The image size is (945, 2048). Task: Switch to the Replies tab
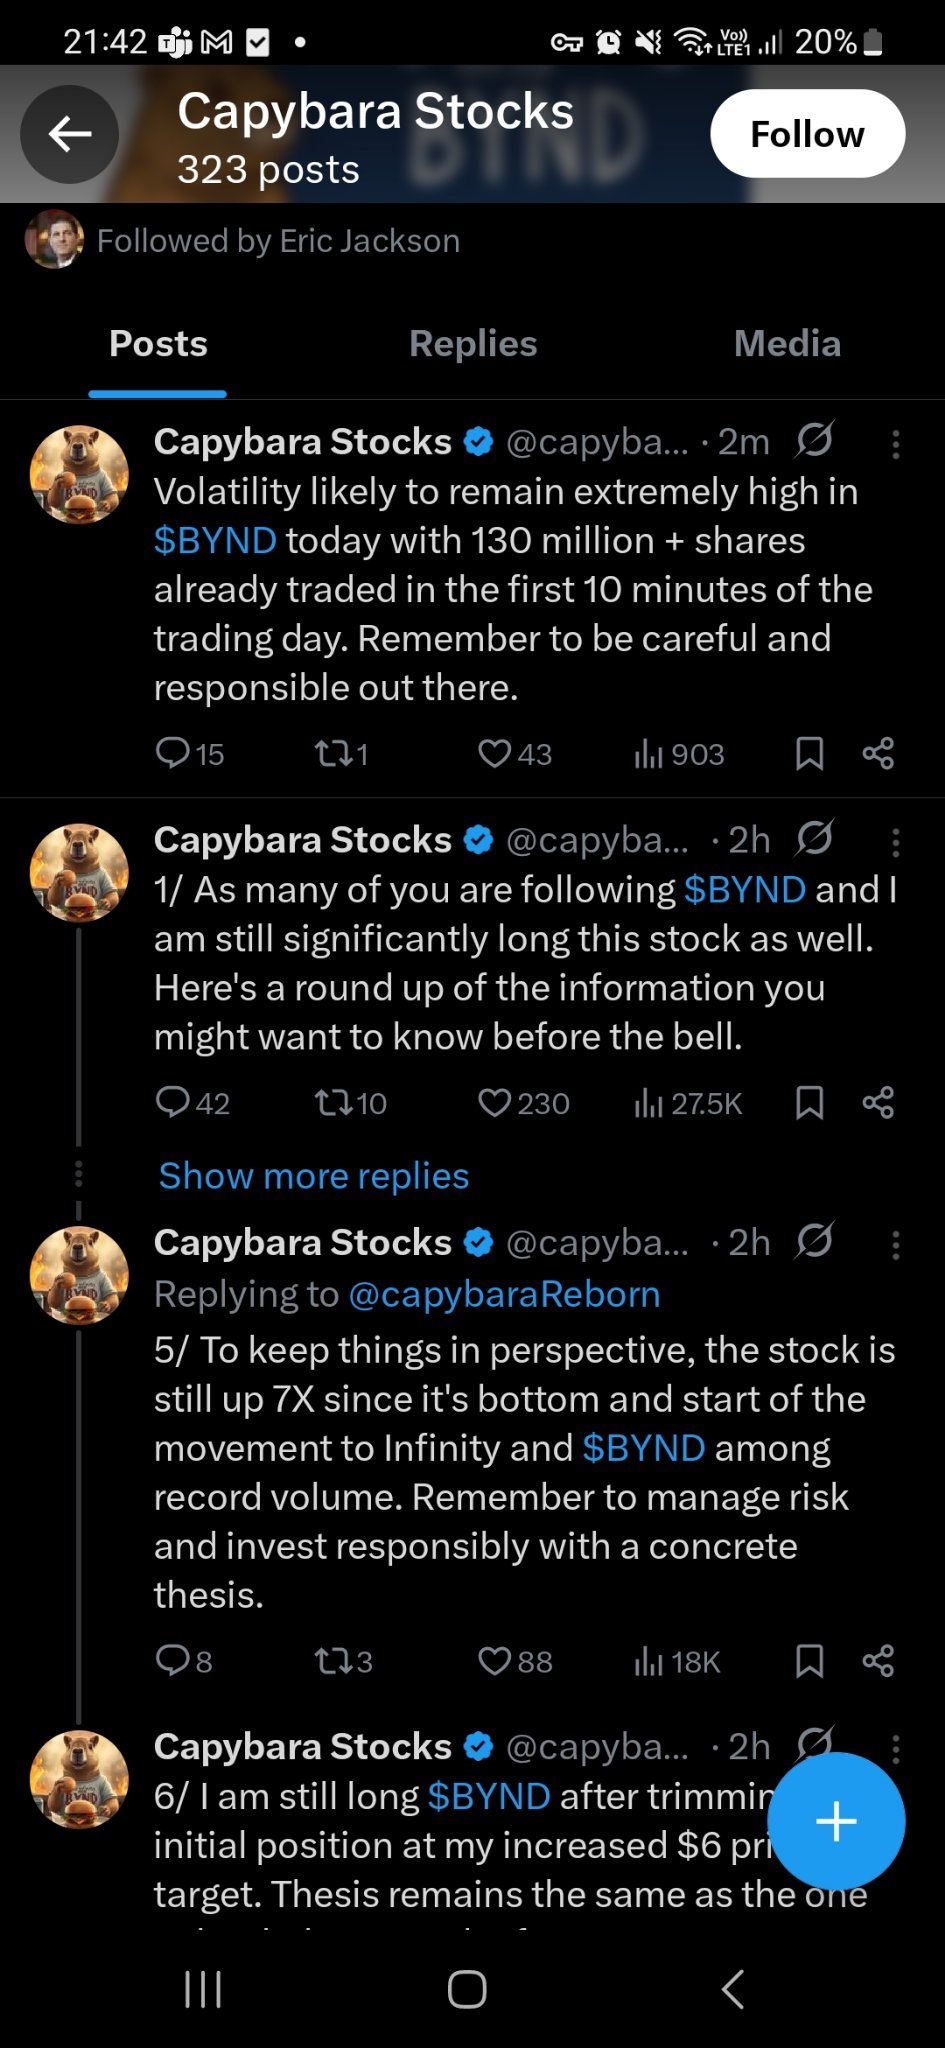473,344
